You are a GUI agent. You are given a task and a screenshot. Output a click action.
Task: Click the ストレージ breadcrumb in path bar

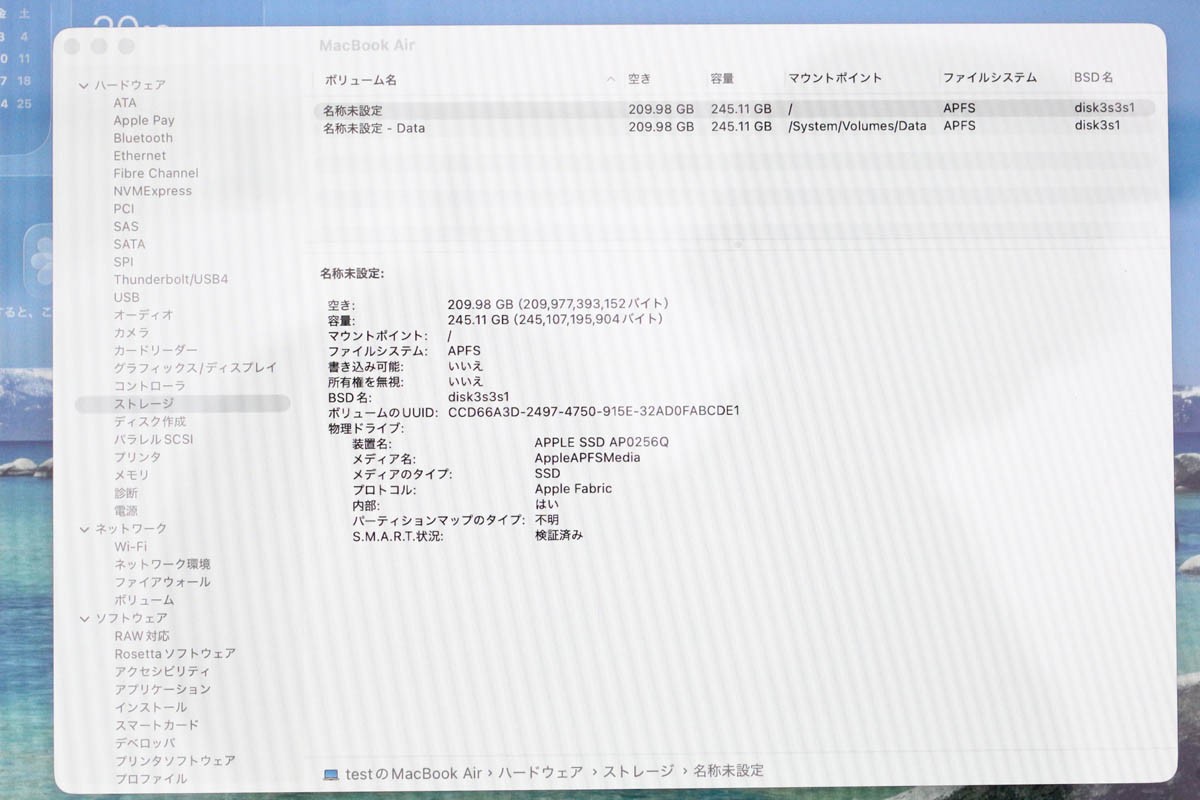[x=636, y=772]
